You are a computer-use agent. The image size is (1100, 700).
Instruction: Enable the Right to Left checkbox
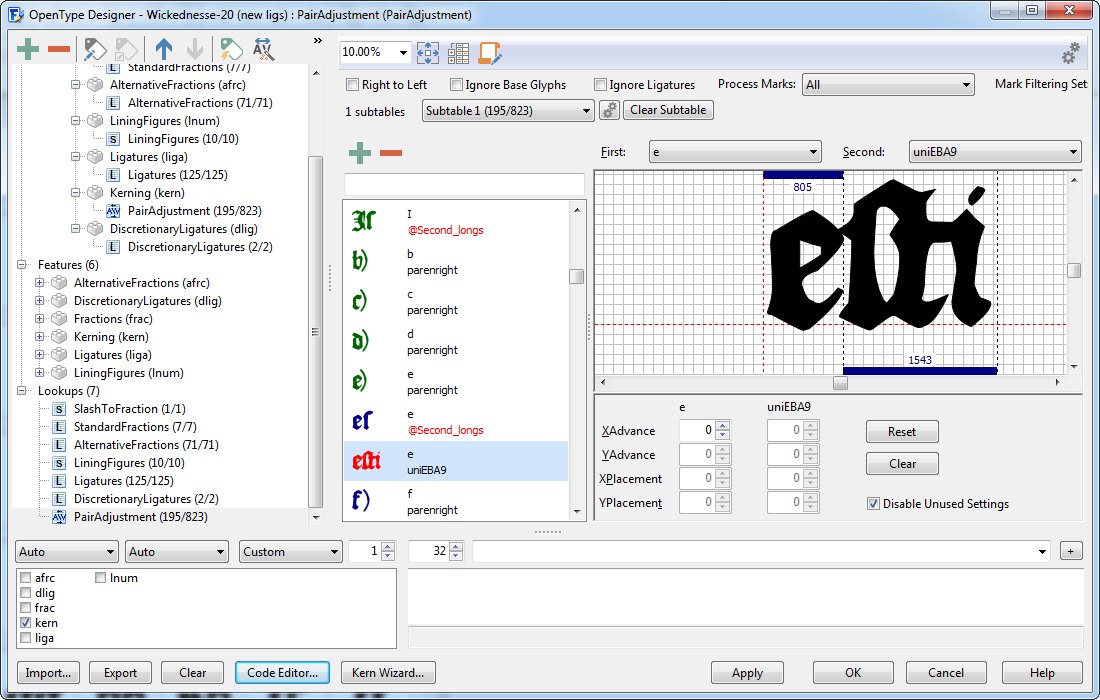tap(352, 85)
